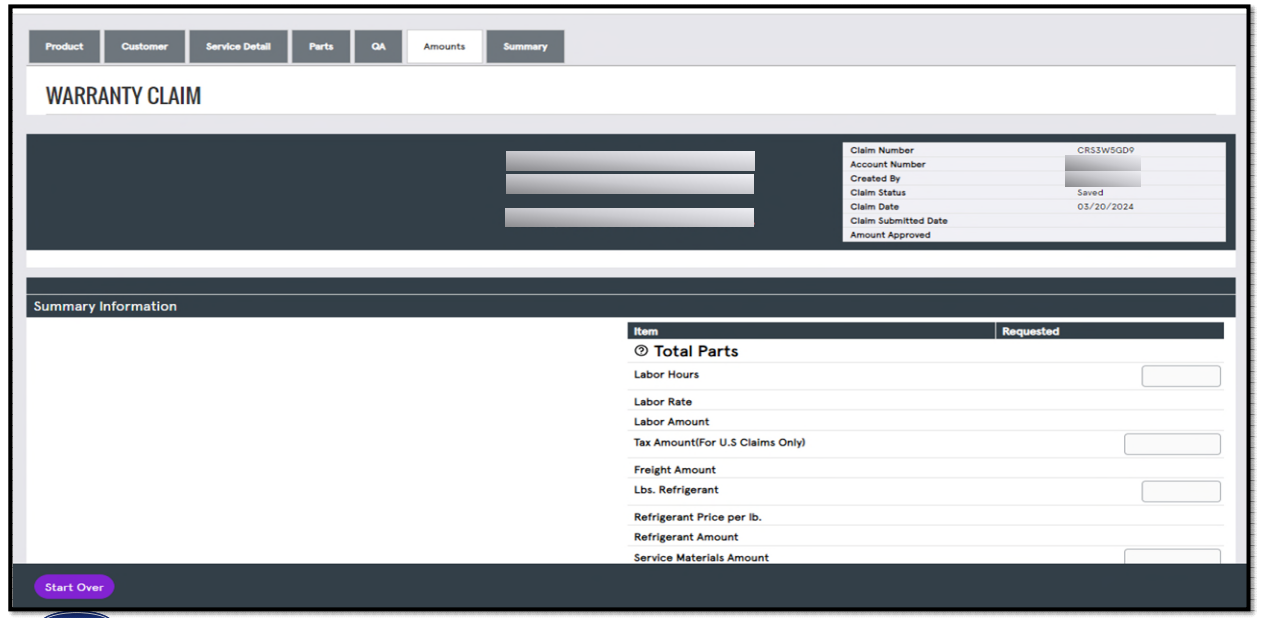
Task: Select the Lbs. Refrigerant entry field
Action: [x=1181, y=491]
